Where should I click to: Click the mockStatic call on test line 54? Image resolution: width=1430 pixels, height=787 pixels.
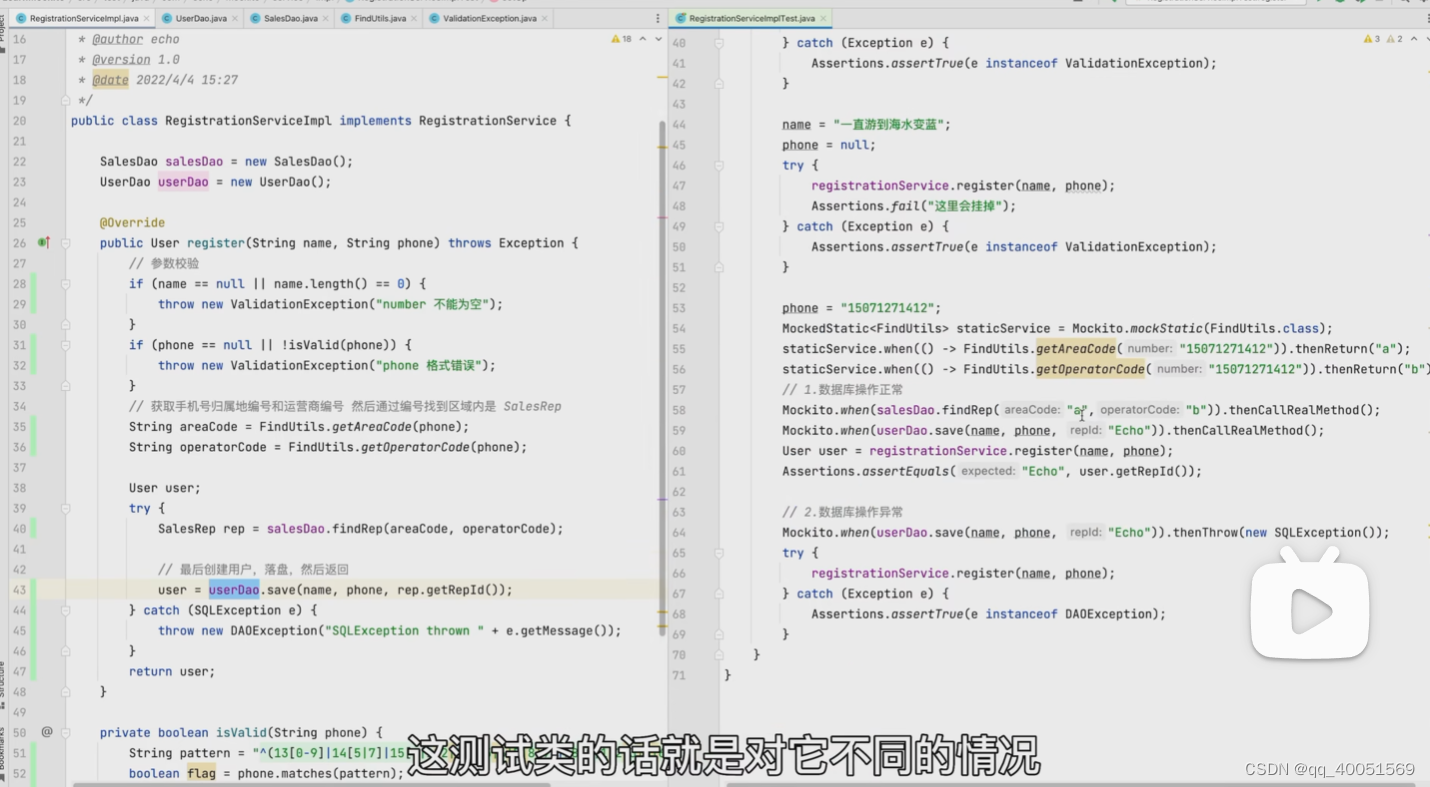[1165, 328]
